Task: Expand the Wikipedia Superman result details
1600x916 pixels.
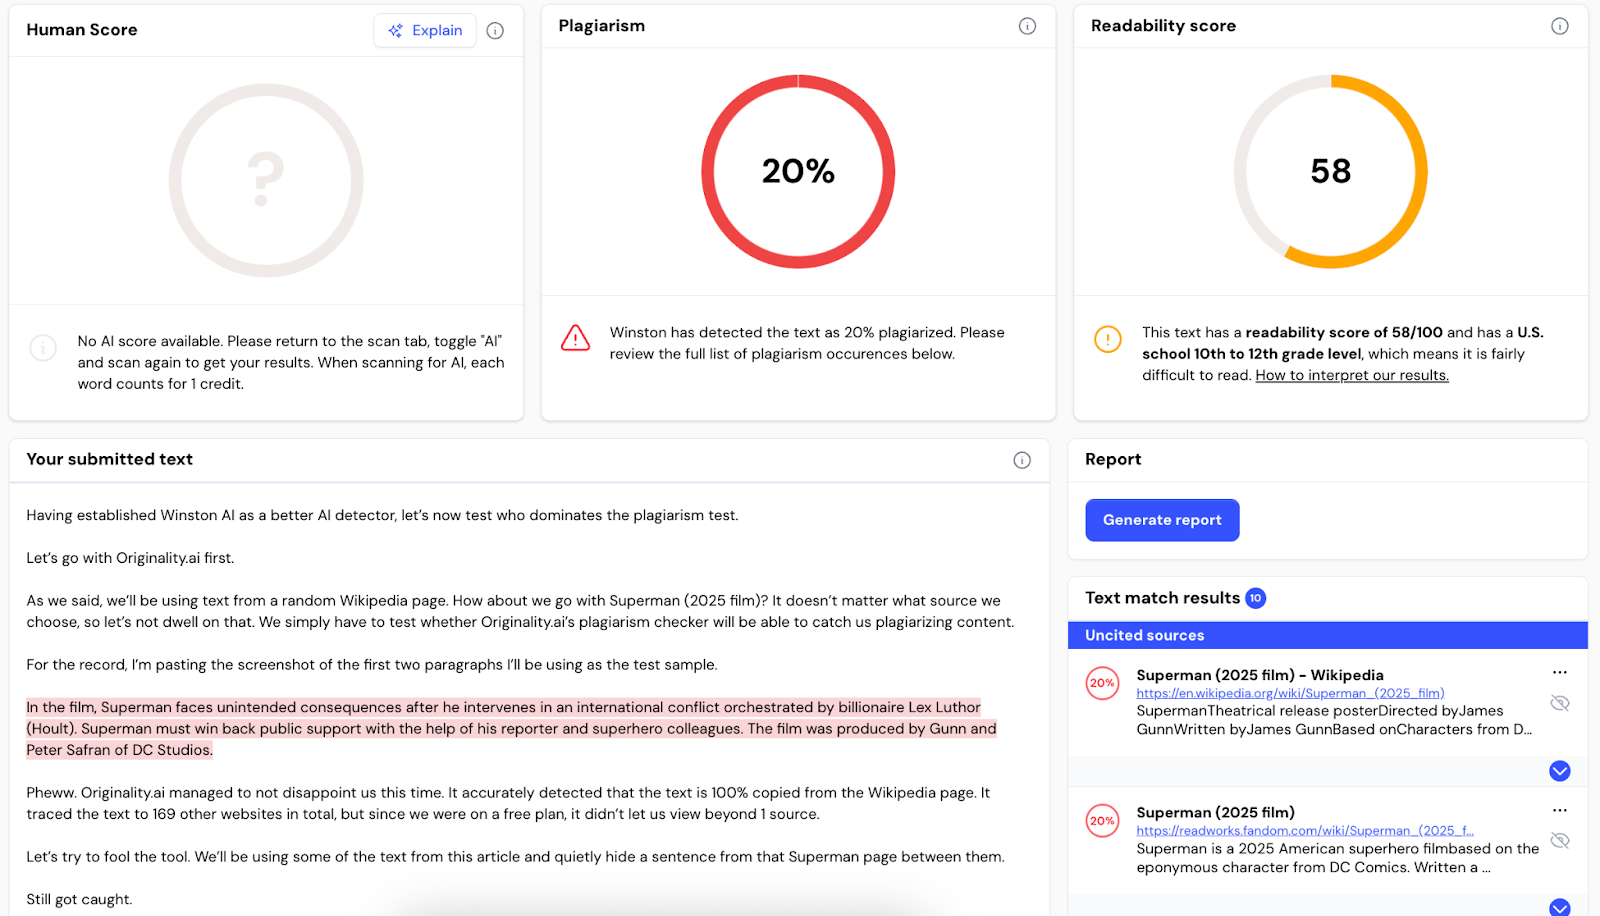Action: click(1559, 771)
